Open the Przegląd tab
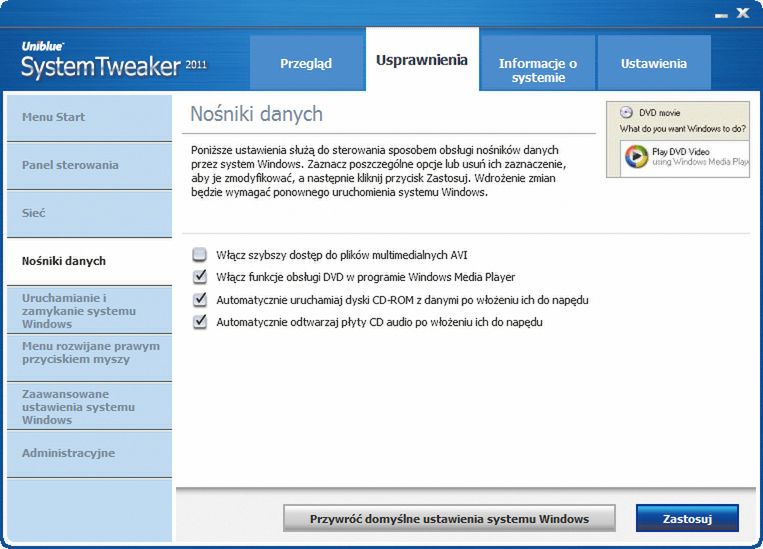 click(307, 63)
